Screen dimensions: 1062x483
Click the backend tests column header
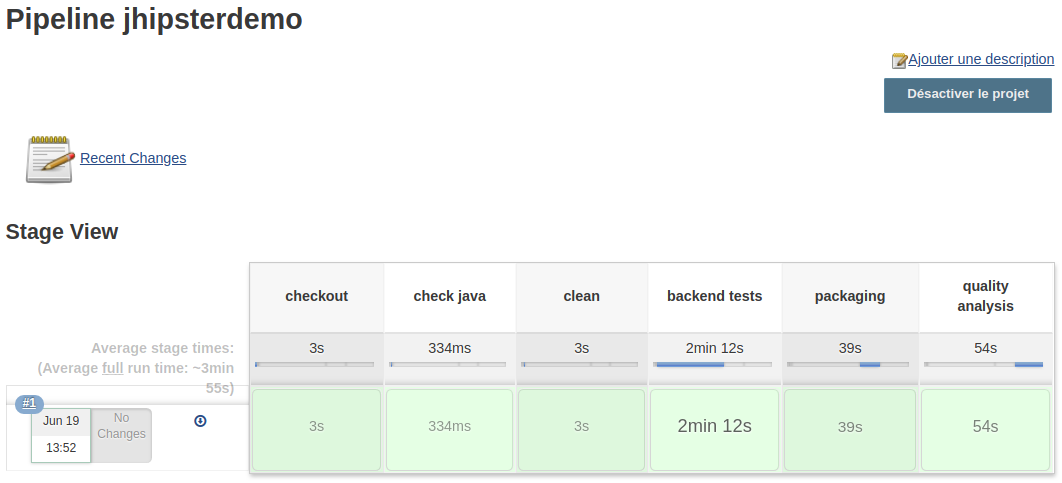point(714,297)
